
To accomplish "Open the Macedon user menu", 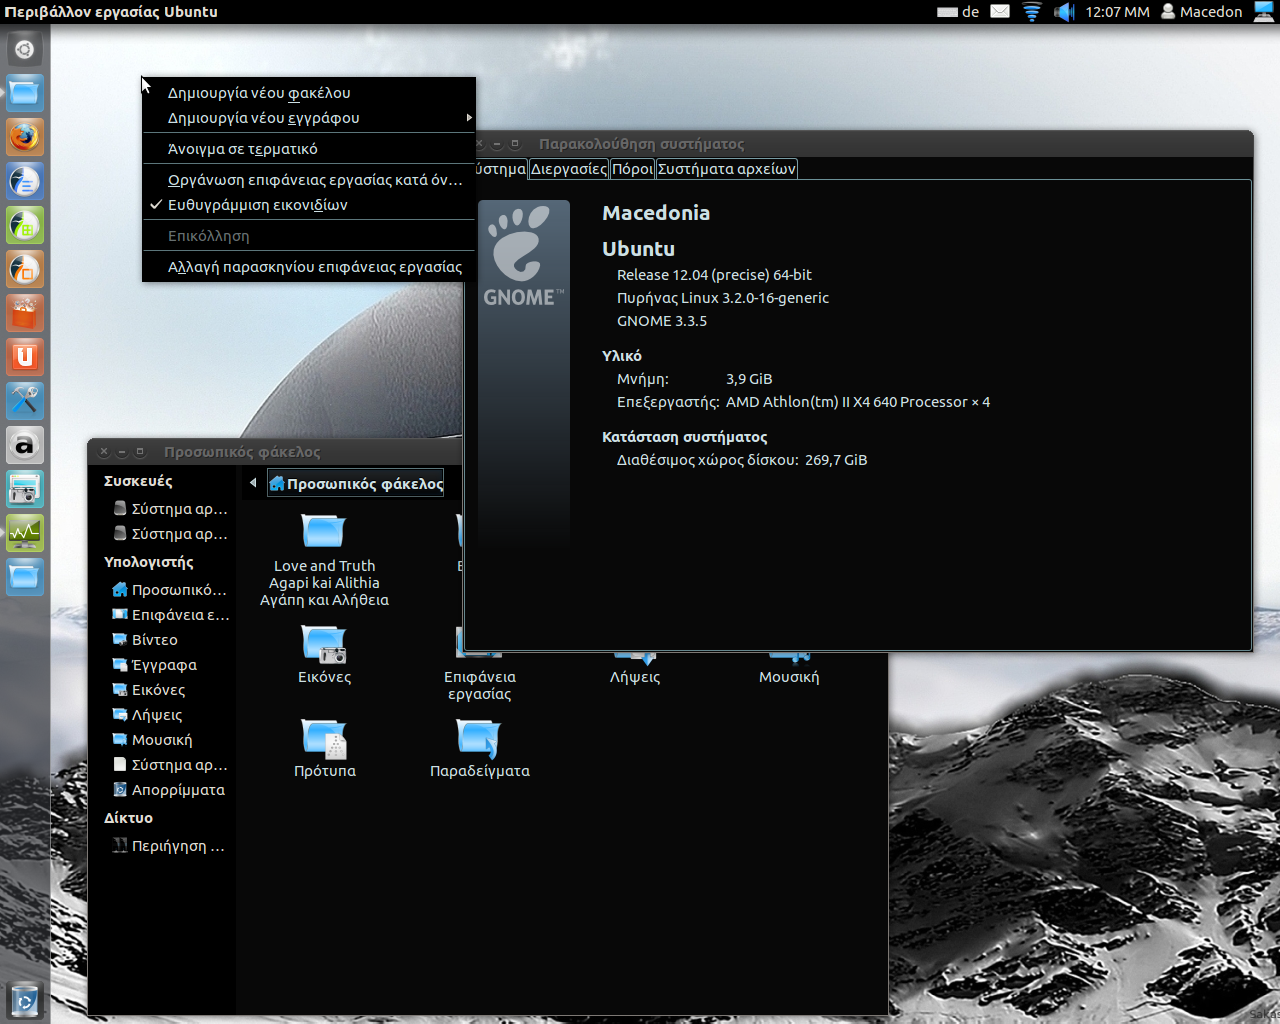I will [x=1201, y=12].
